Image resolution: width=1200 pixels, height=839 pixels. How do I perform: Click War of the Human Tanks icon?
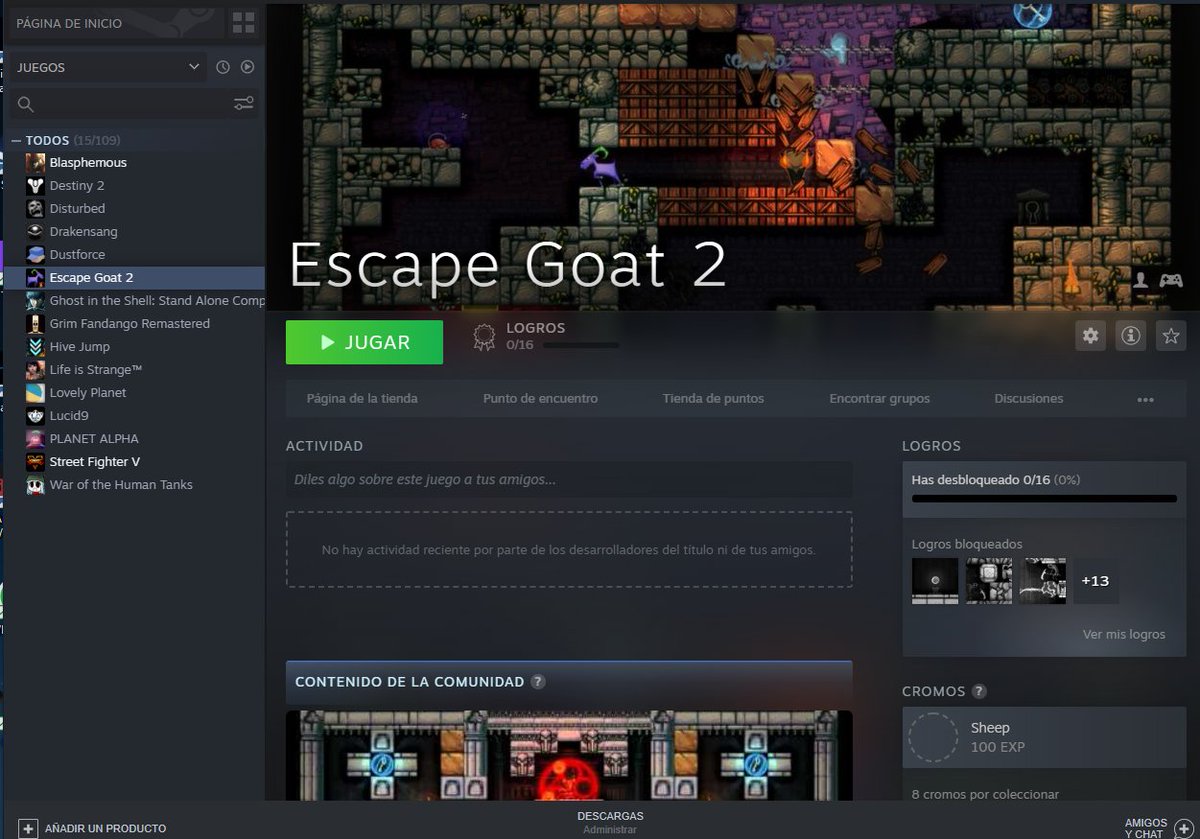coord(35,485)
